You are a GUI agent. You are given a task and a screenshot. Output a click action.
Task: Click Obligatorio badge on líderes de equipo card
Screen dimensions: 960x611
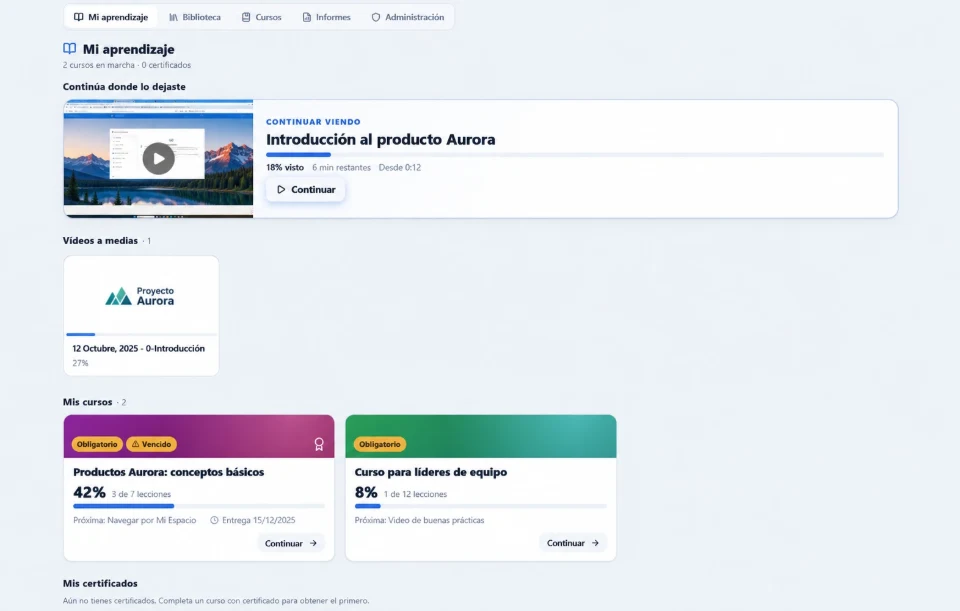[380, 444]
